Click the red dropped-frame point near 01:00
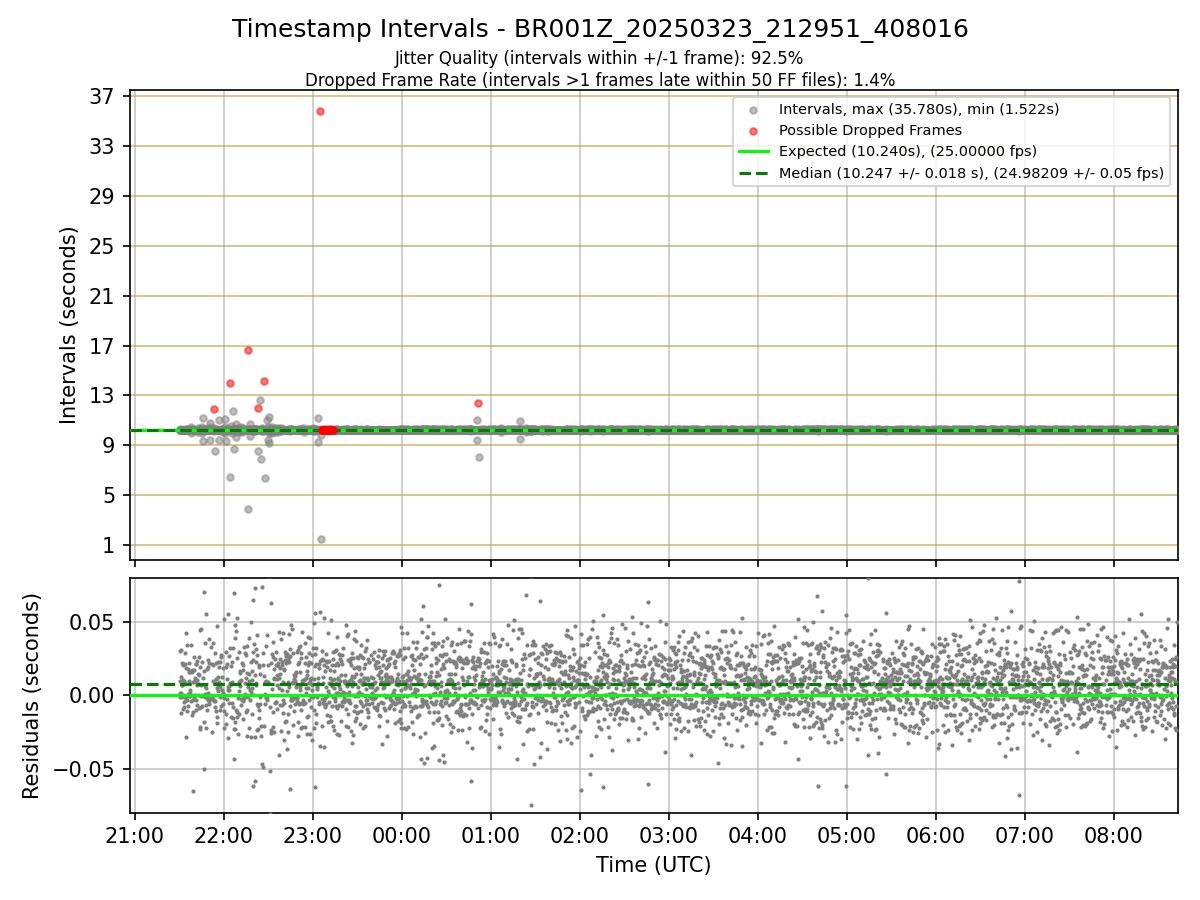 [x=478, y=403]
